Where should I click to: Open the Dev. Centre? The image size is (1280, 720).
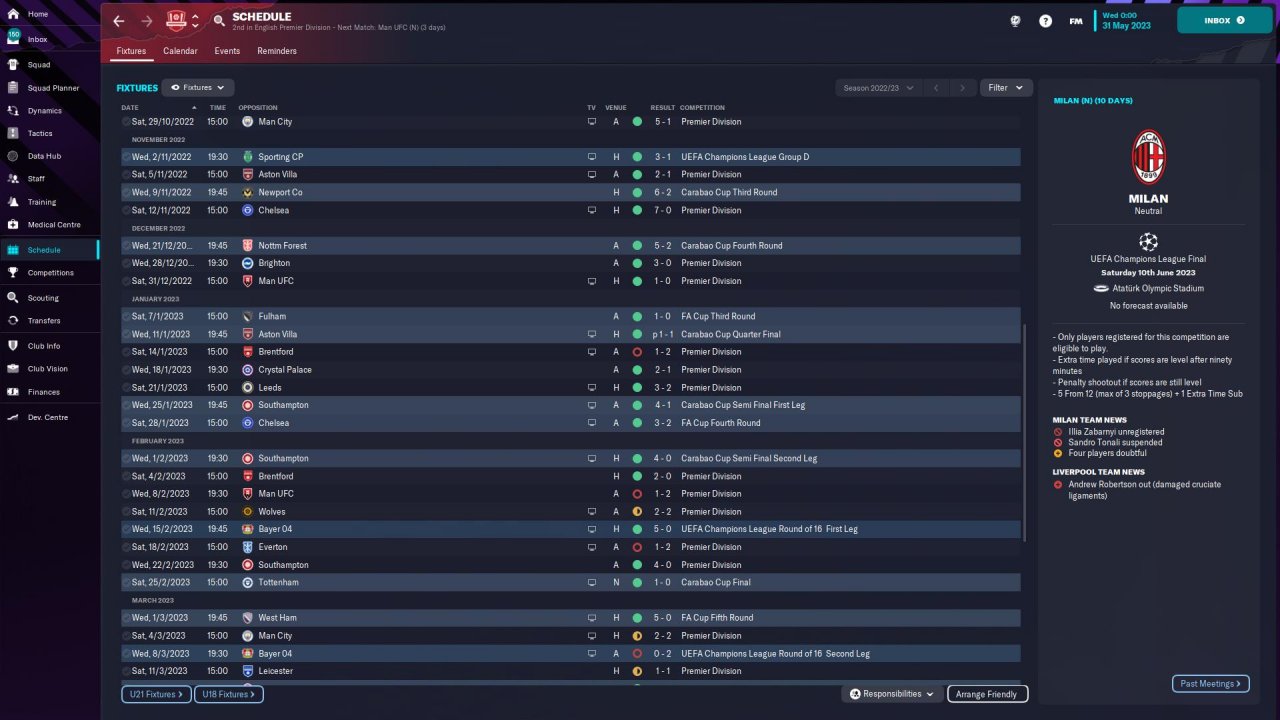pyautogui.click(x=48, y=417)
